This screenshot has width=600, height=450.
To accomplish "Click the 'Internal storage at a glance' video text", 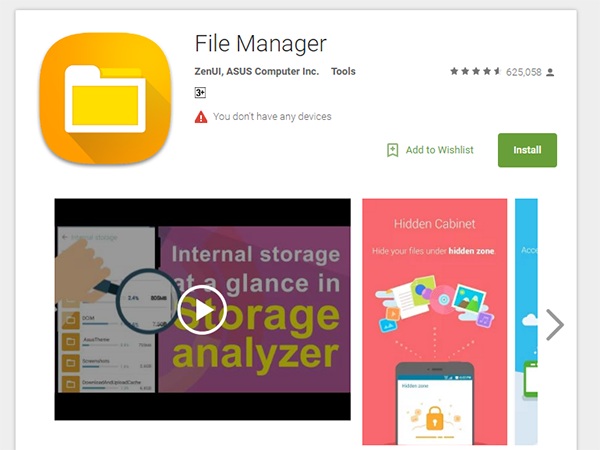I will [x=256, y=269].
